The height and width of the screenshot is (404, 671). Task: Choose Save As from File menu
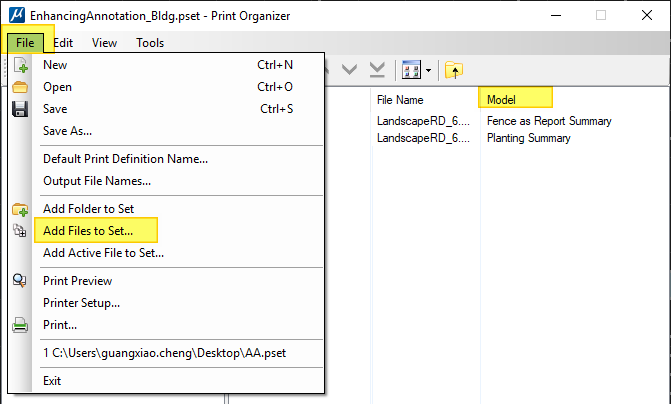tap(67, 131)
